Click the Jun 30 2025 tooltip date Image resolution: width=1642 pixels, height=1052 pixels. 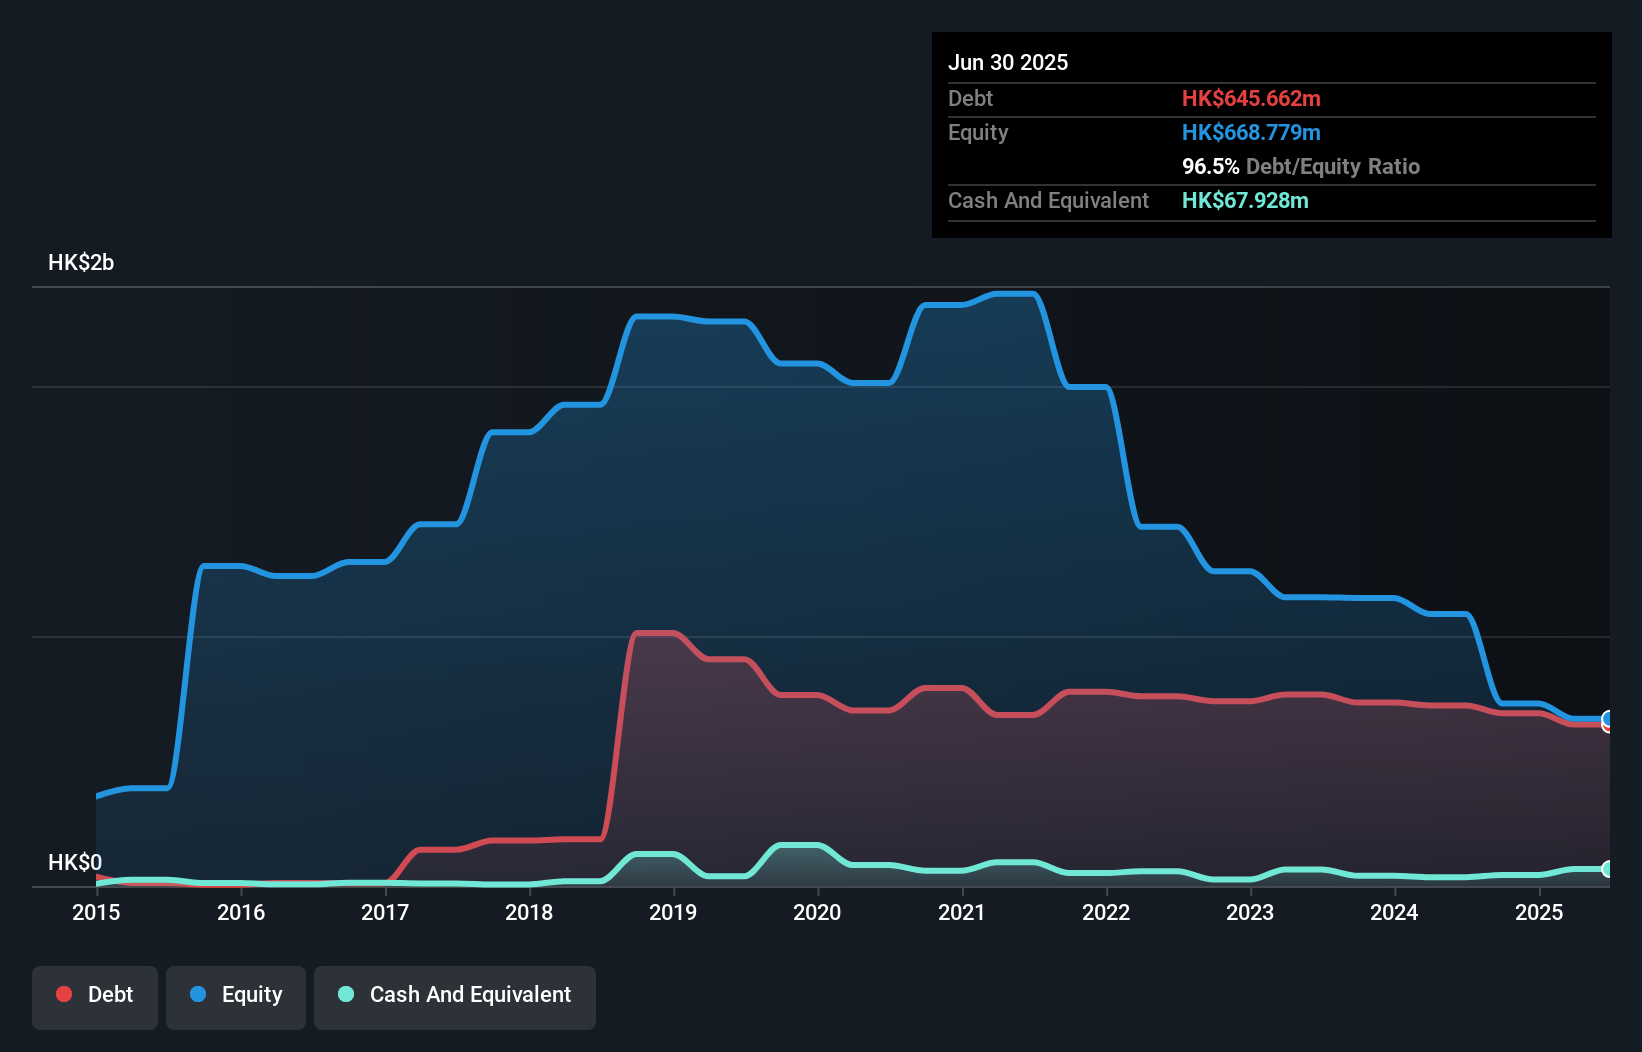1008,62
